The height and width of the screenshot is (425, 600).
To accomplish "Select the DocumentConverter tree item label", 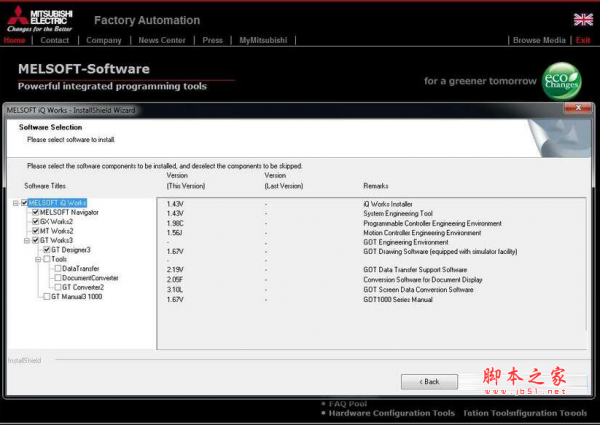I will tap(90, 278).
